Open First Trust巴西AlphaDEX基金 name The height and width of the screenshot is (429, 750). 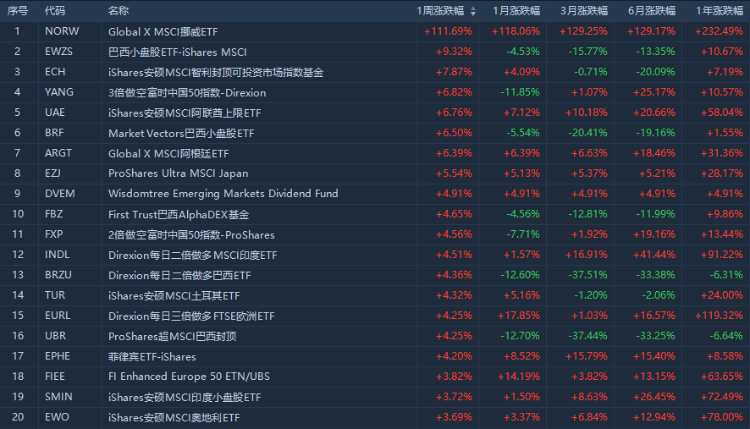[x=178, y=215]
